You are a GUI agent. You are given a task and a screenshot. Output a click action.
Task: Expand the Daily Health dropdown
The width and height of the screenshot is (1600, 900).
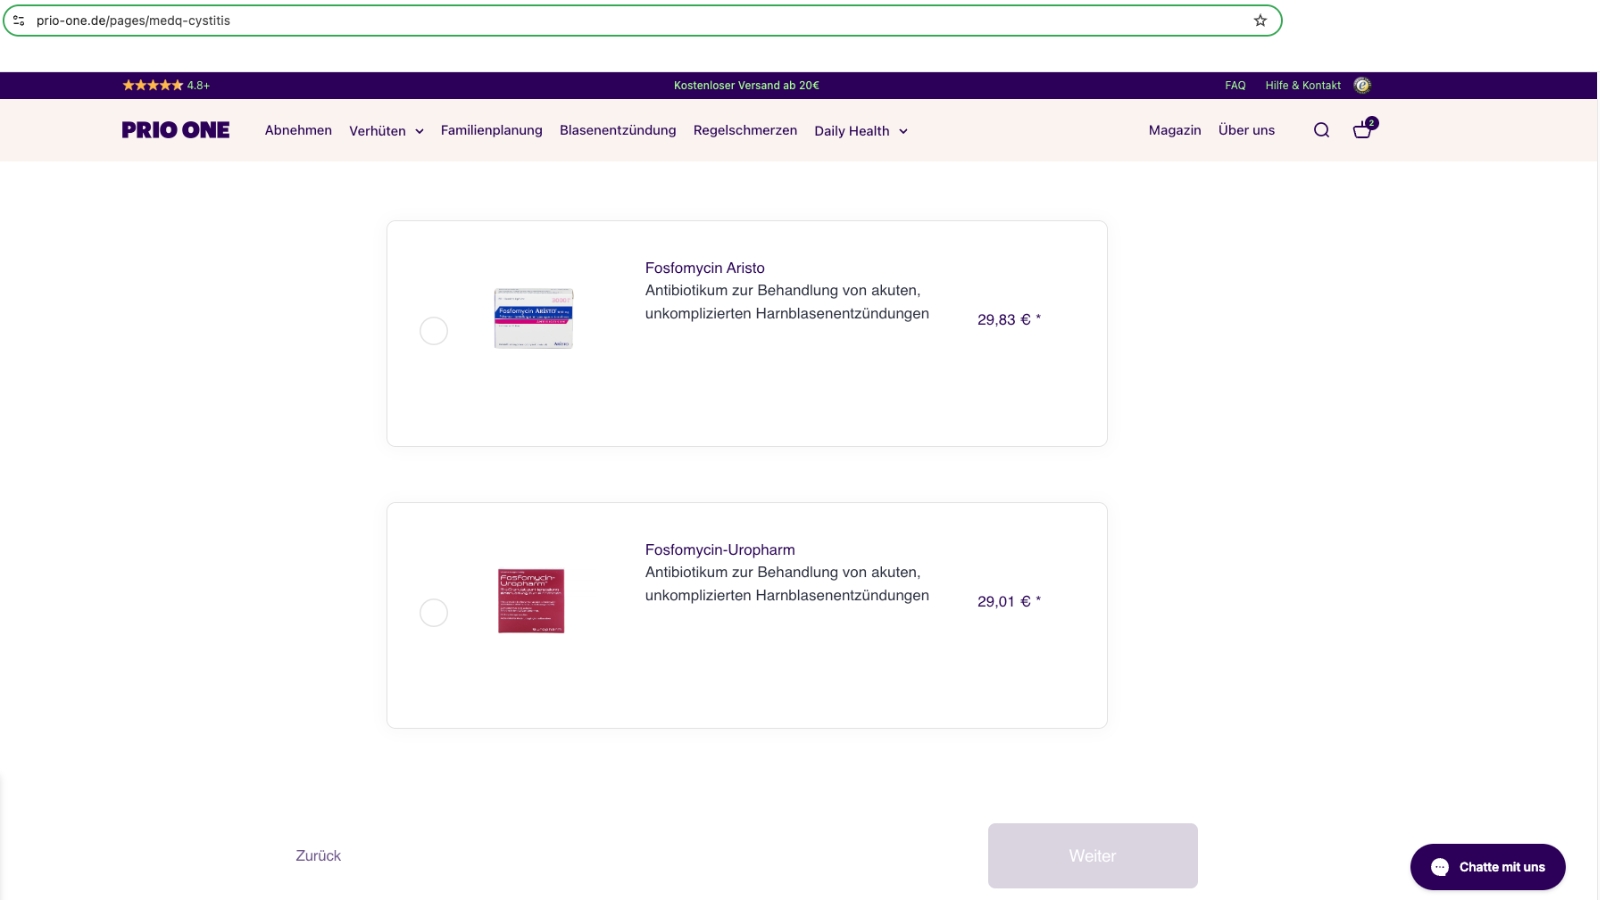pos(860,131)
